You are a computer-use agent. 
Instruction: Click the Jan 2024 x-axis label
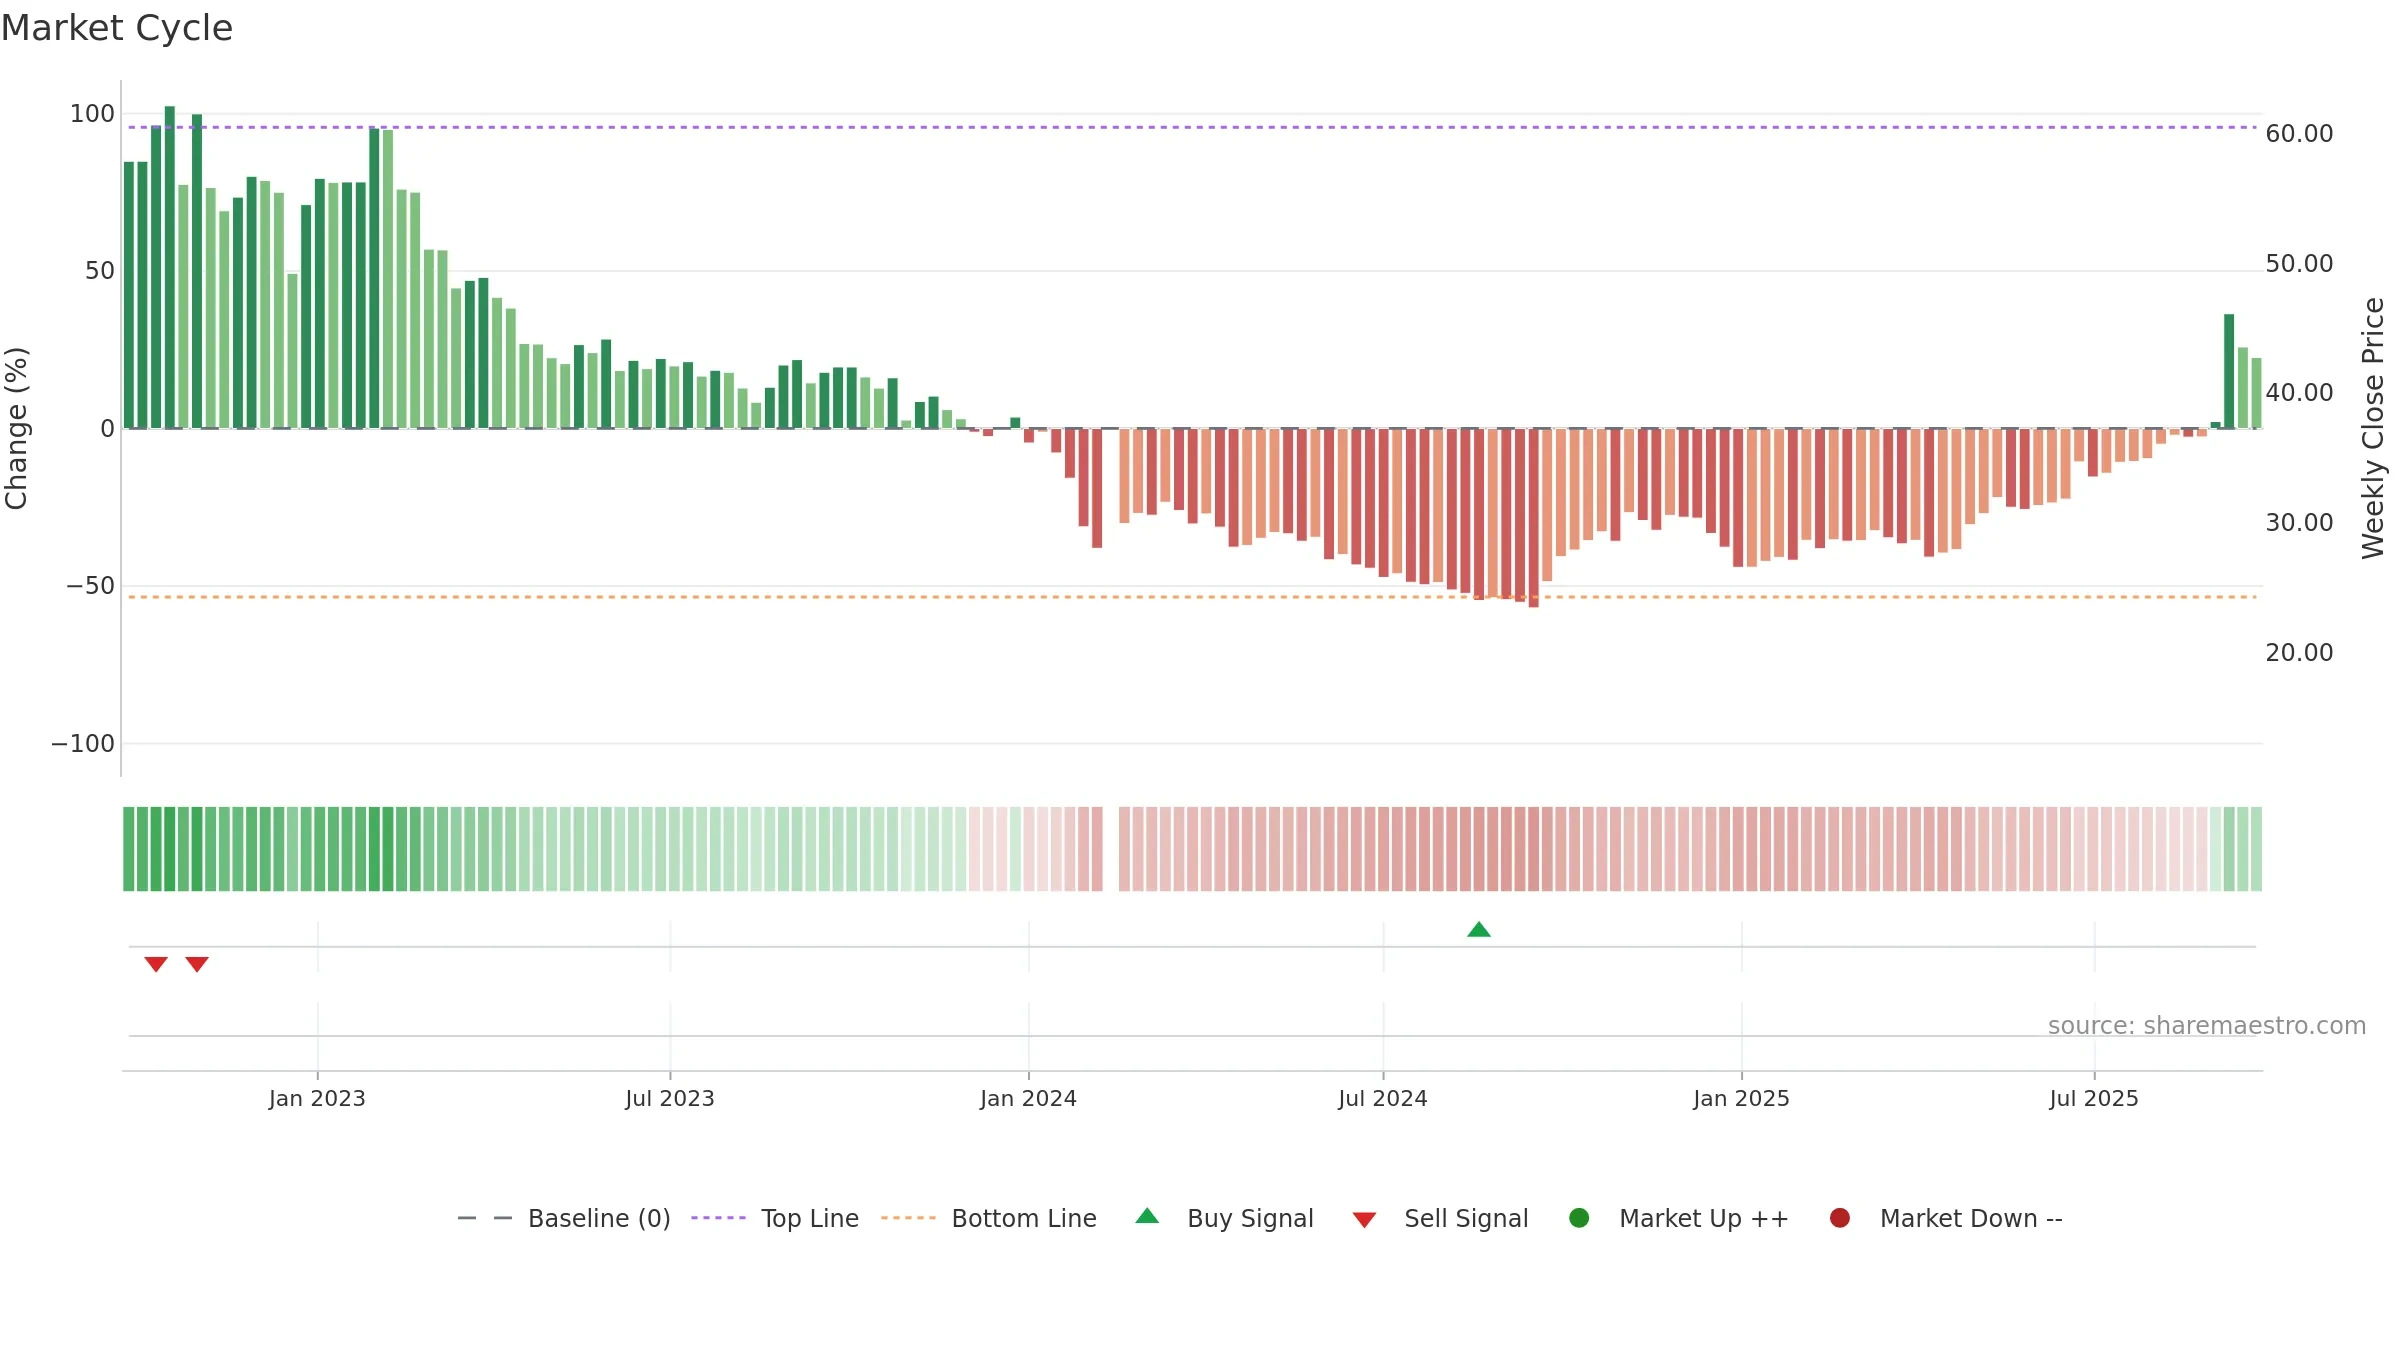[1028, 1099]
